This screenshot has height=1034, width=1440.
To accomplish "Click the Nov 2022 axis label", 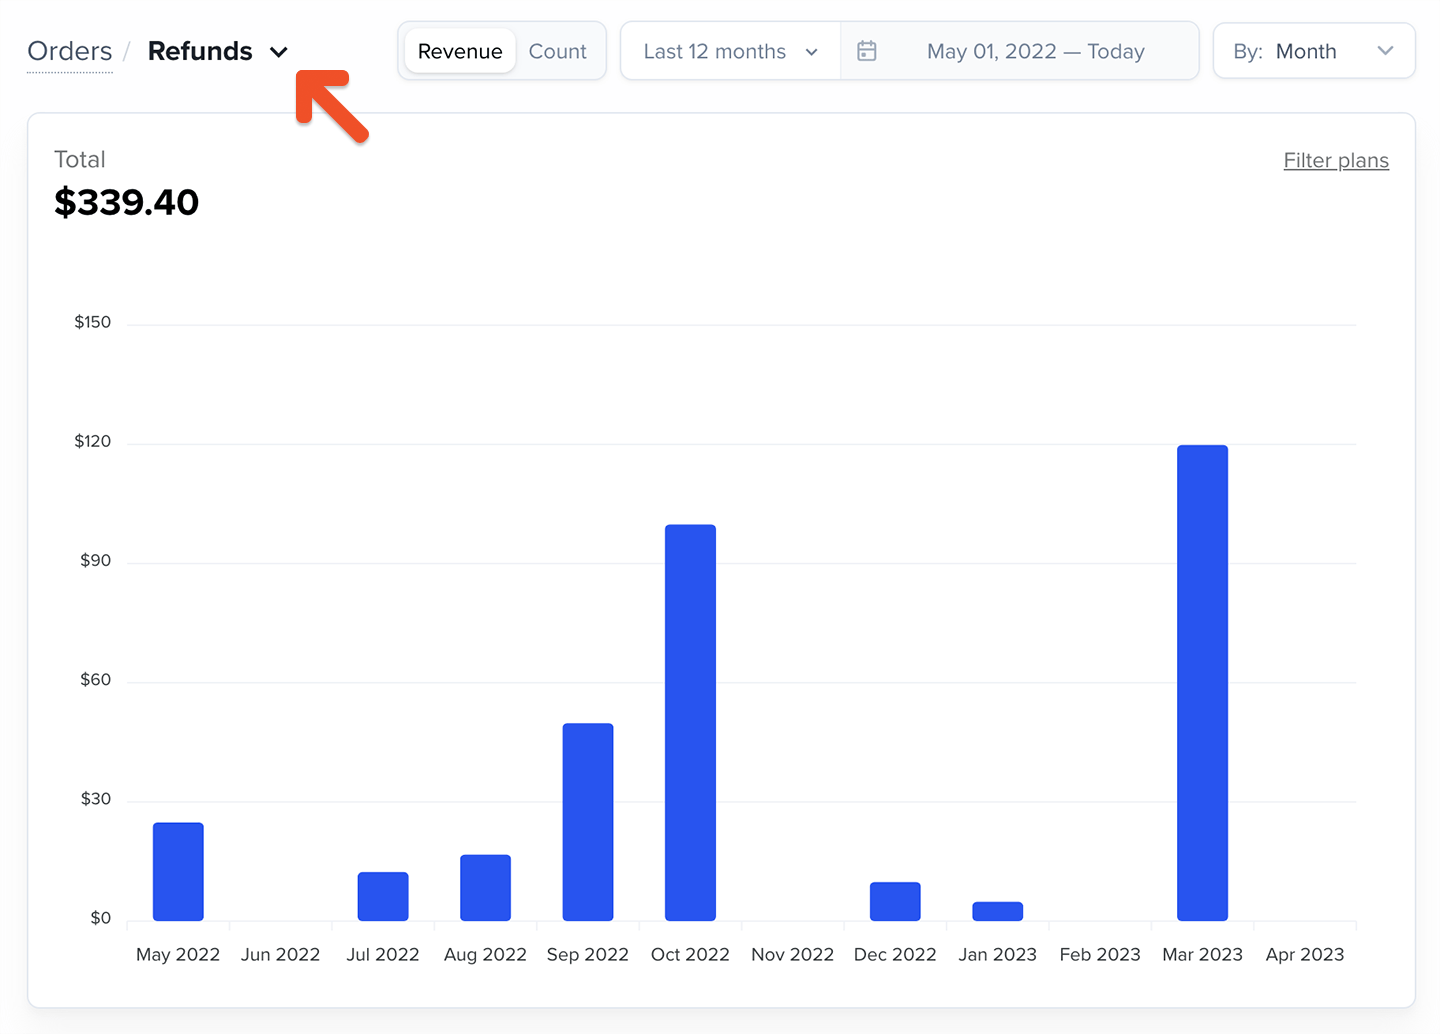I will (792, 954).
